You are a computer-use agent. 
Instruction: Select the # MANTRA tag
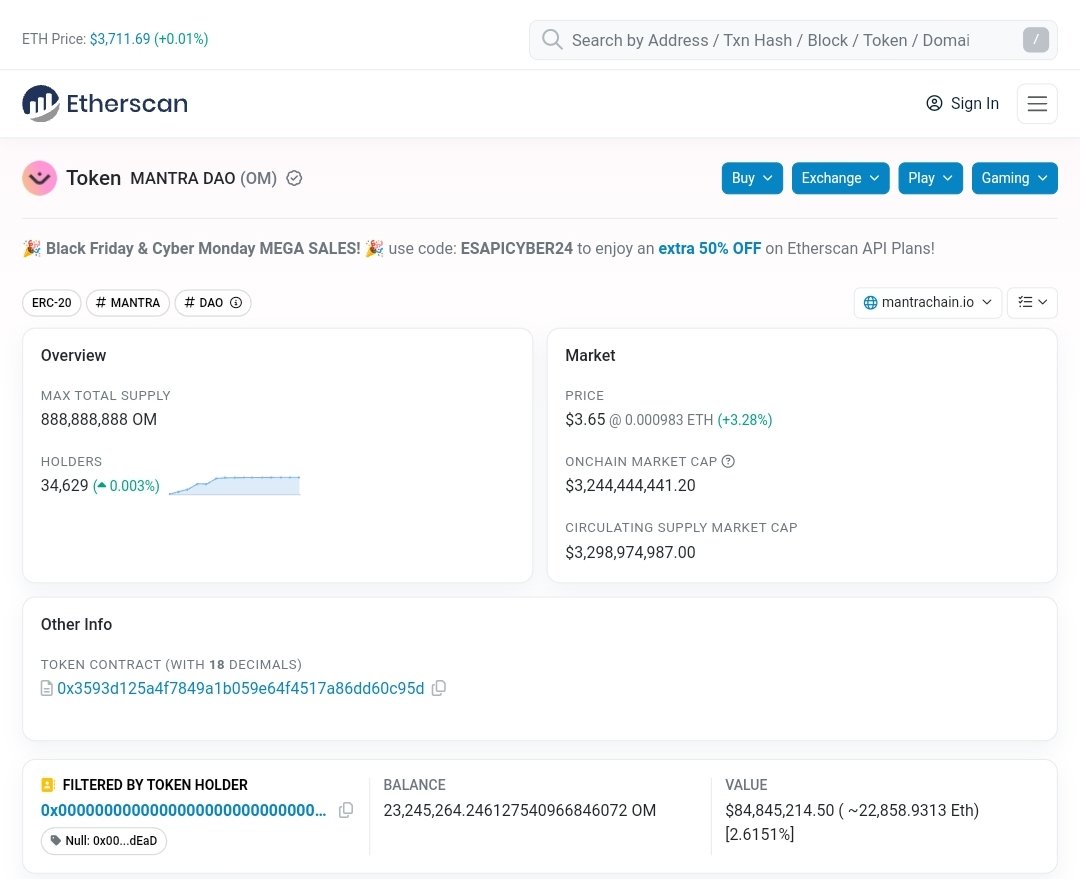[128, 302]
